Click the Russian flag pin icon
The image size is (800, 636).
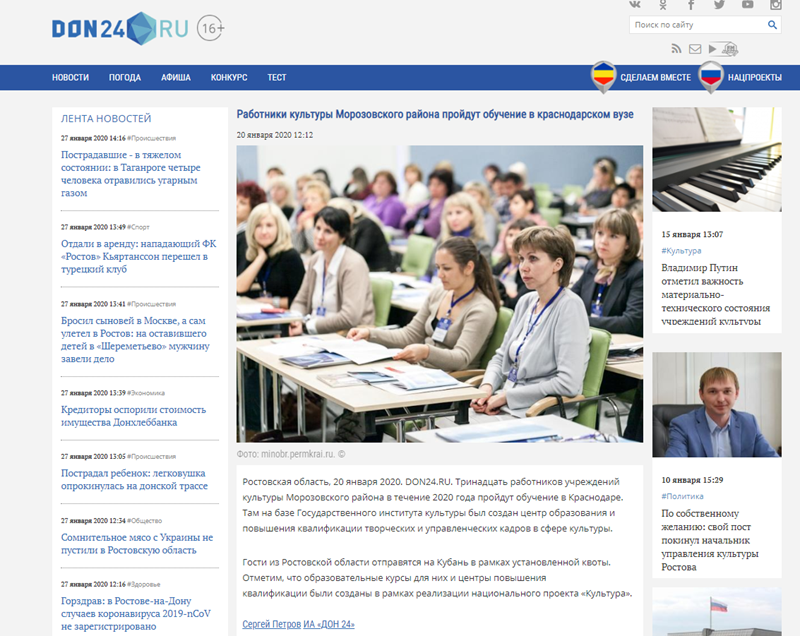(x=710, y=77)
